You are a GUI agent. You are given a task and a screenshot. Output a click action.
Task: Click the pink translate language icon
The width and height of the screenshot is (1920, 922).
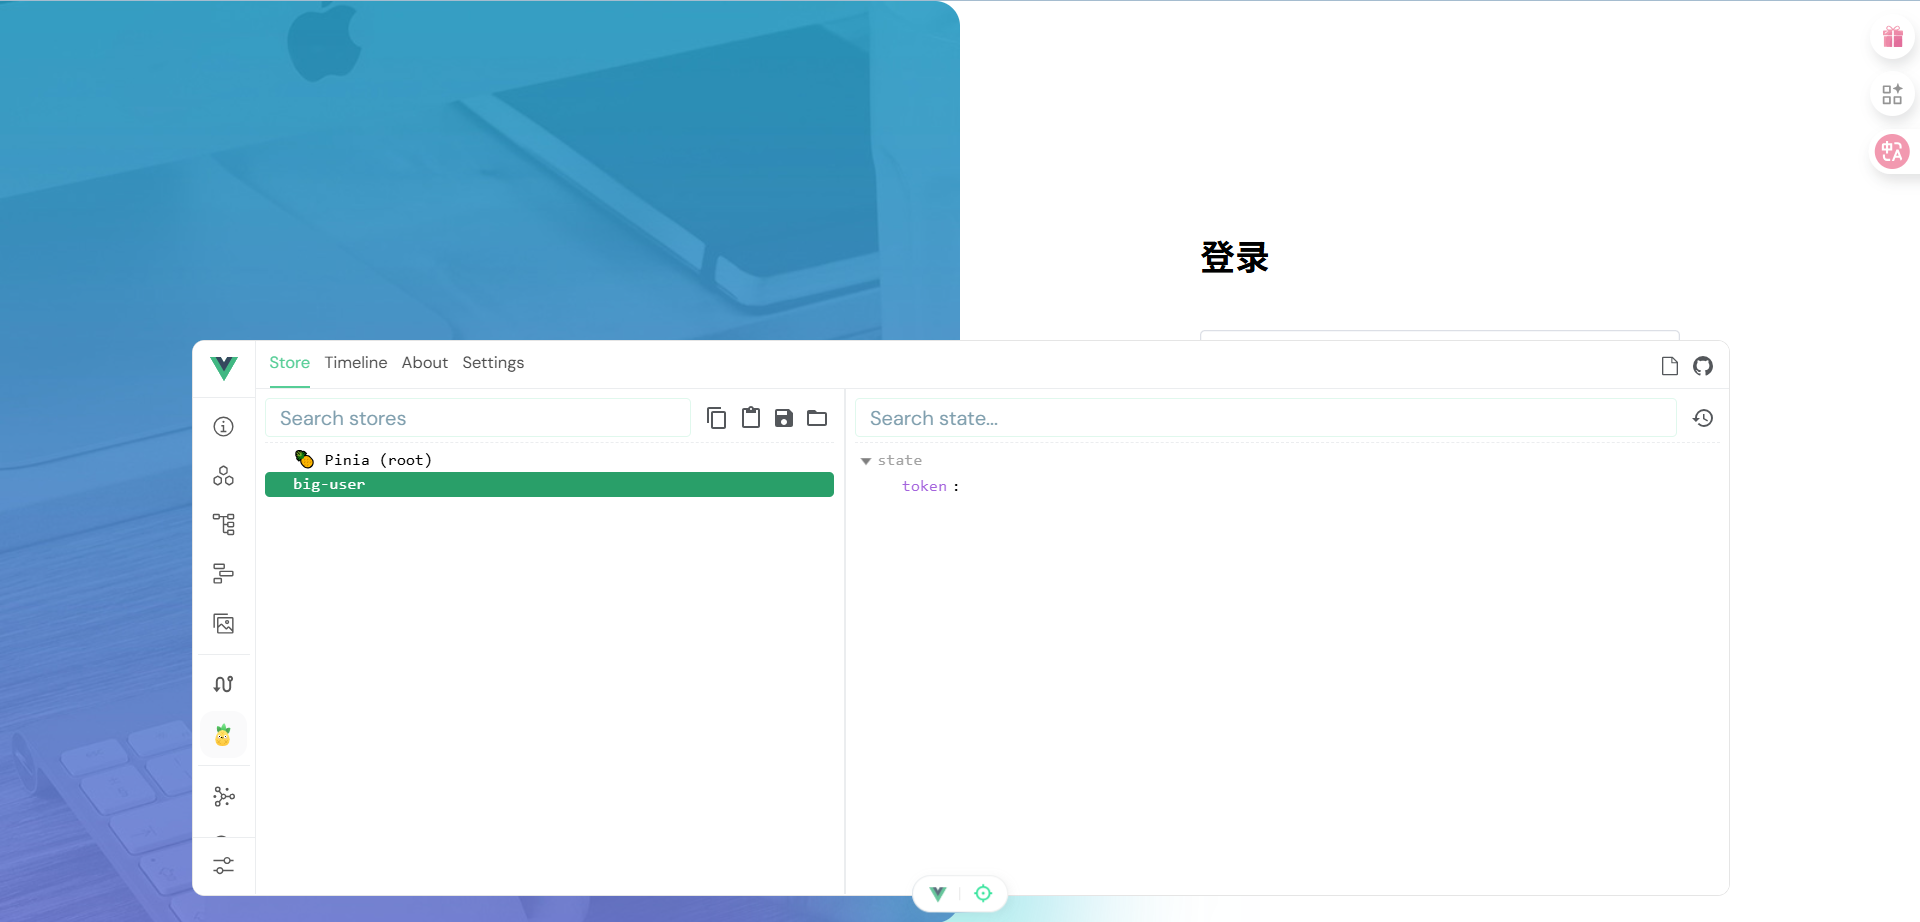click(1892, 152)
